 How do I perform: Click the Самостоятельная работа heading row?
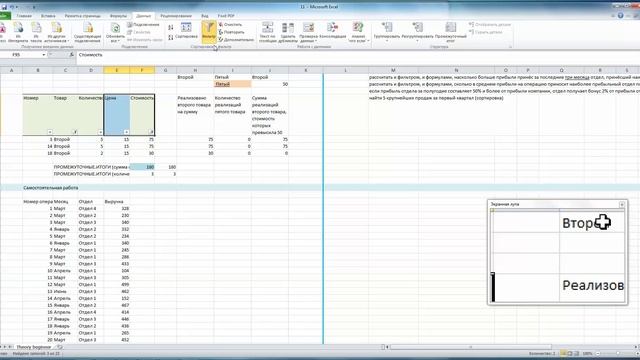click(320, 188)
